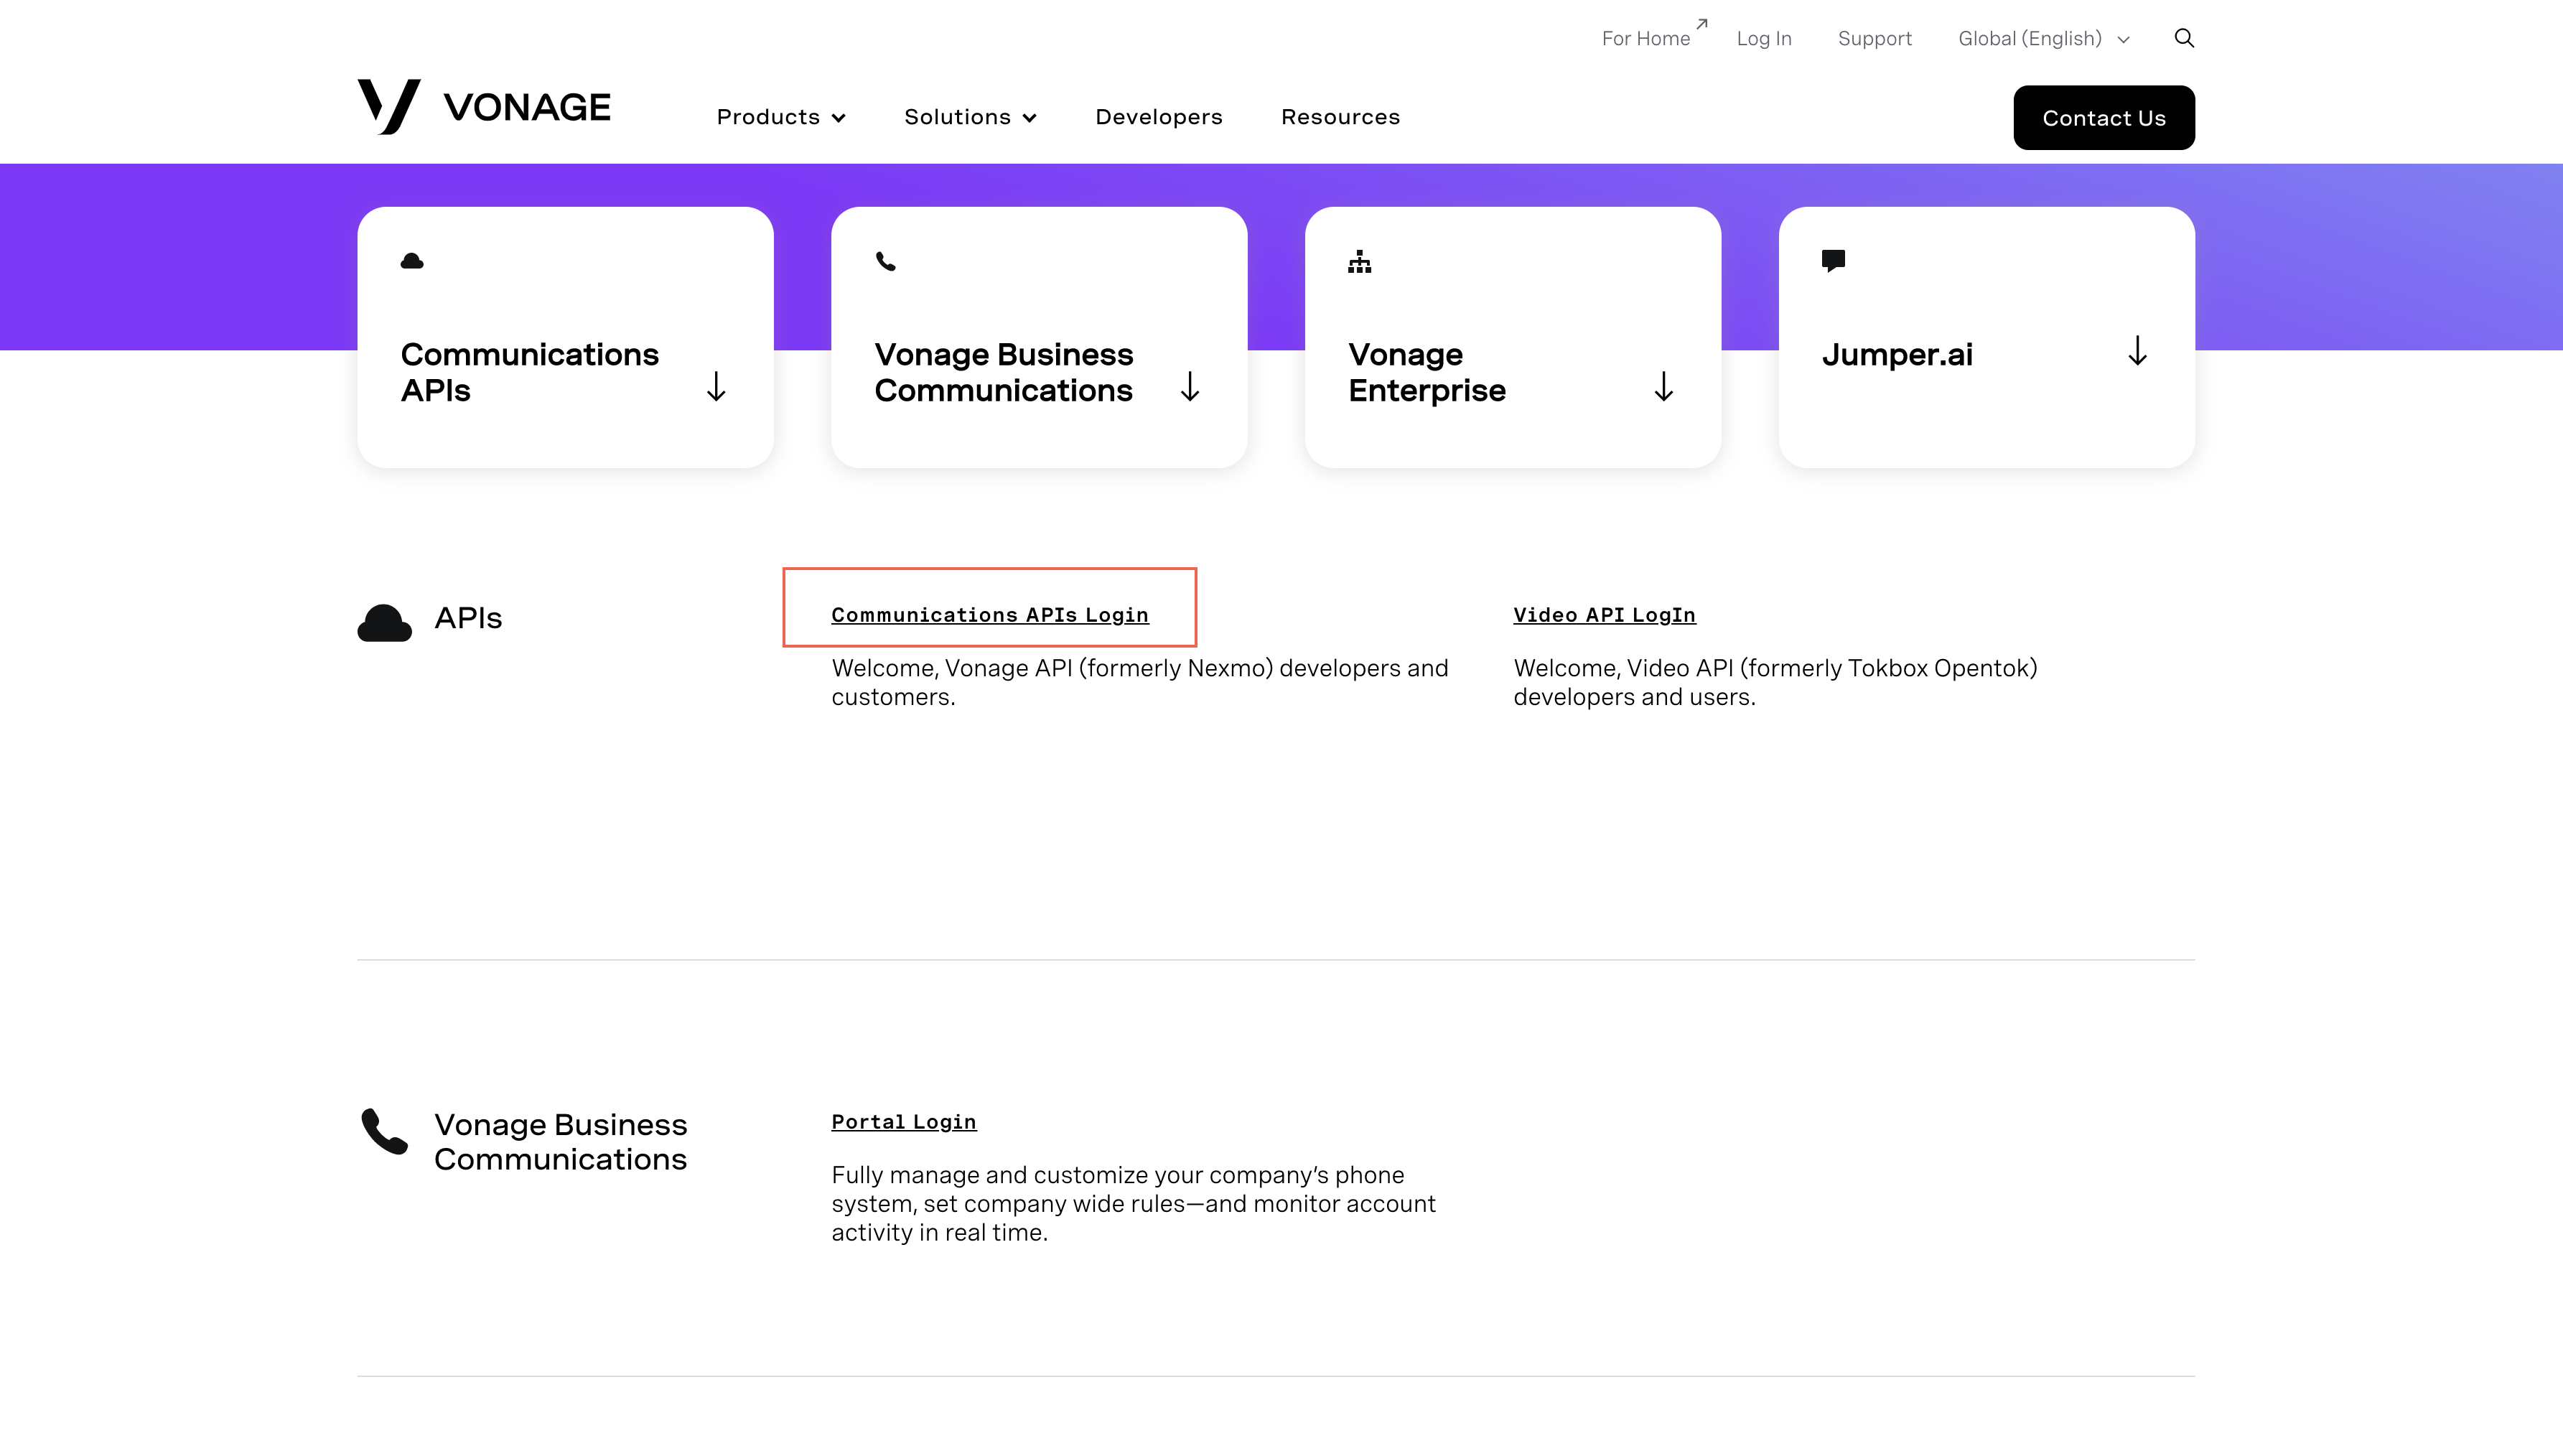Click the 'Welcome, Video API (formerly Tokbox Opentok)' description

pyautogui.click(x=1775, y=682)
